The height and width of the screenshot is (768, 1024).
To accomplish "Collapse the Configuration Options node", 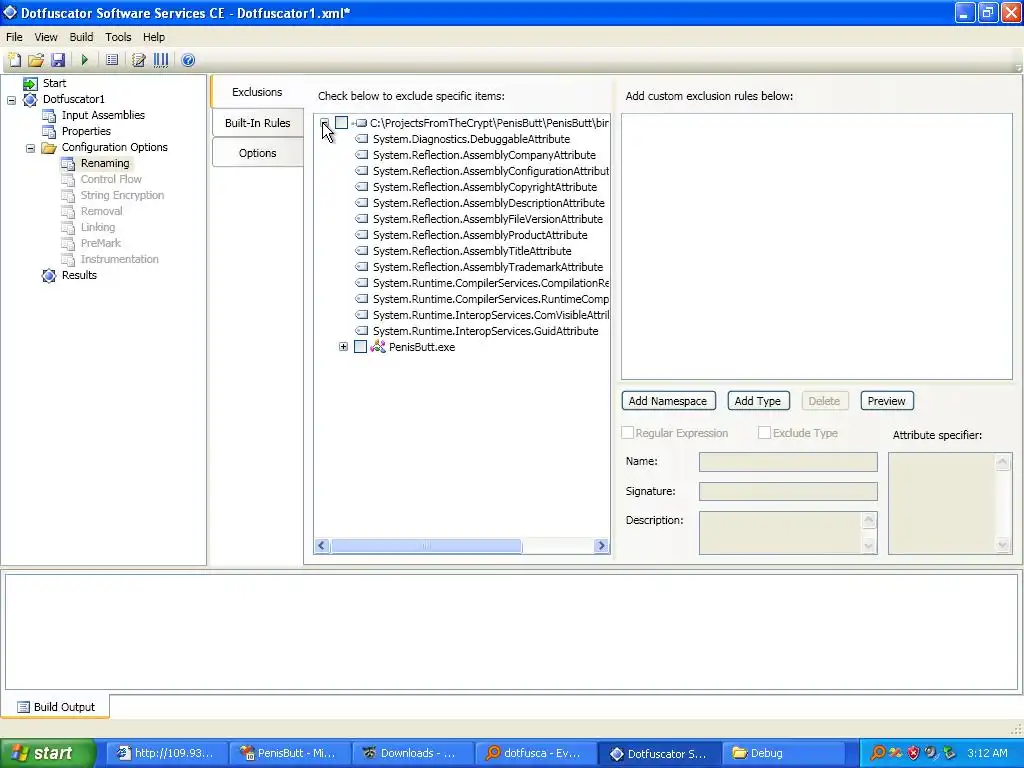I will (31, 148).
